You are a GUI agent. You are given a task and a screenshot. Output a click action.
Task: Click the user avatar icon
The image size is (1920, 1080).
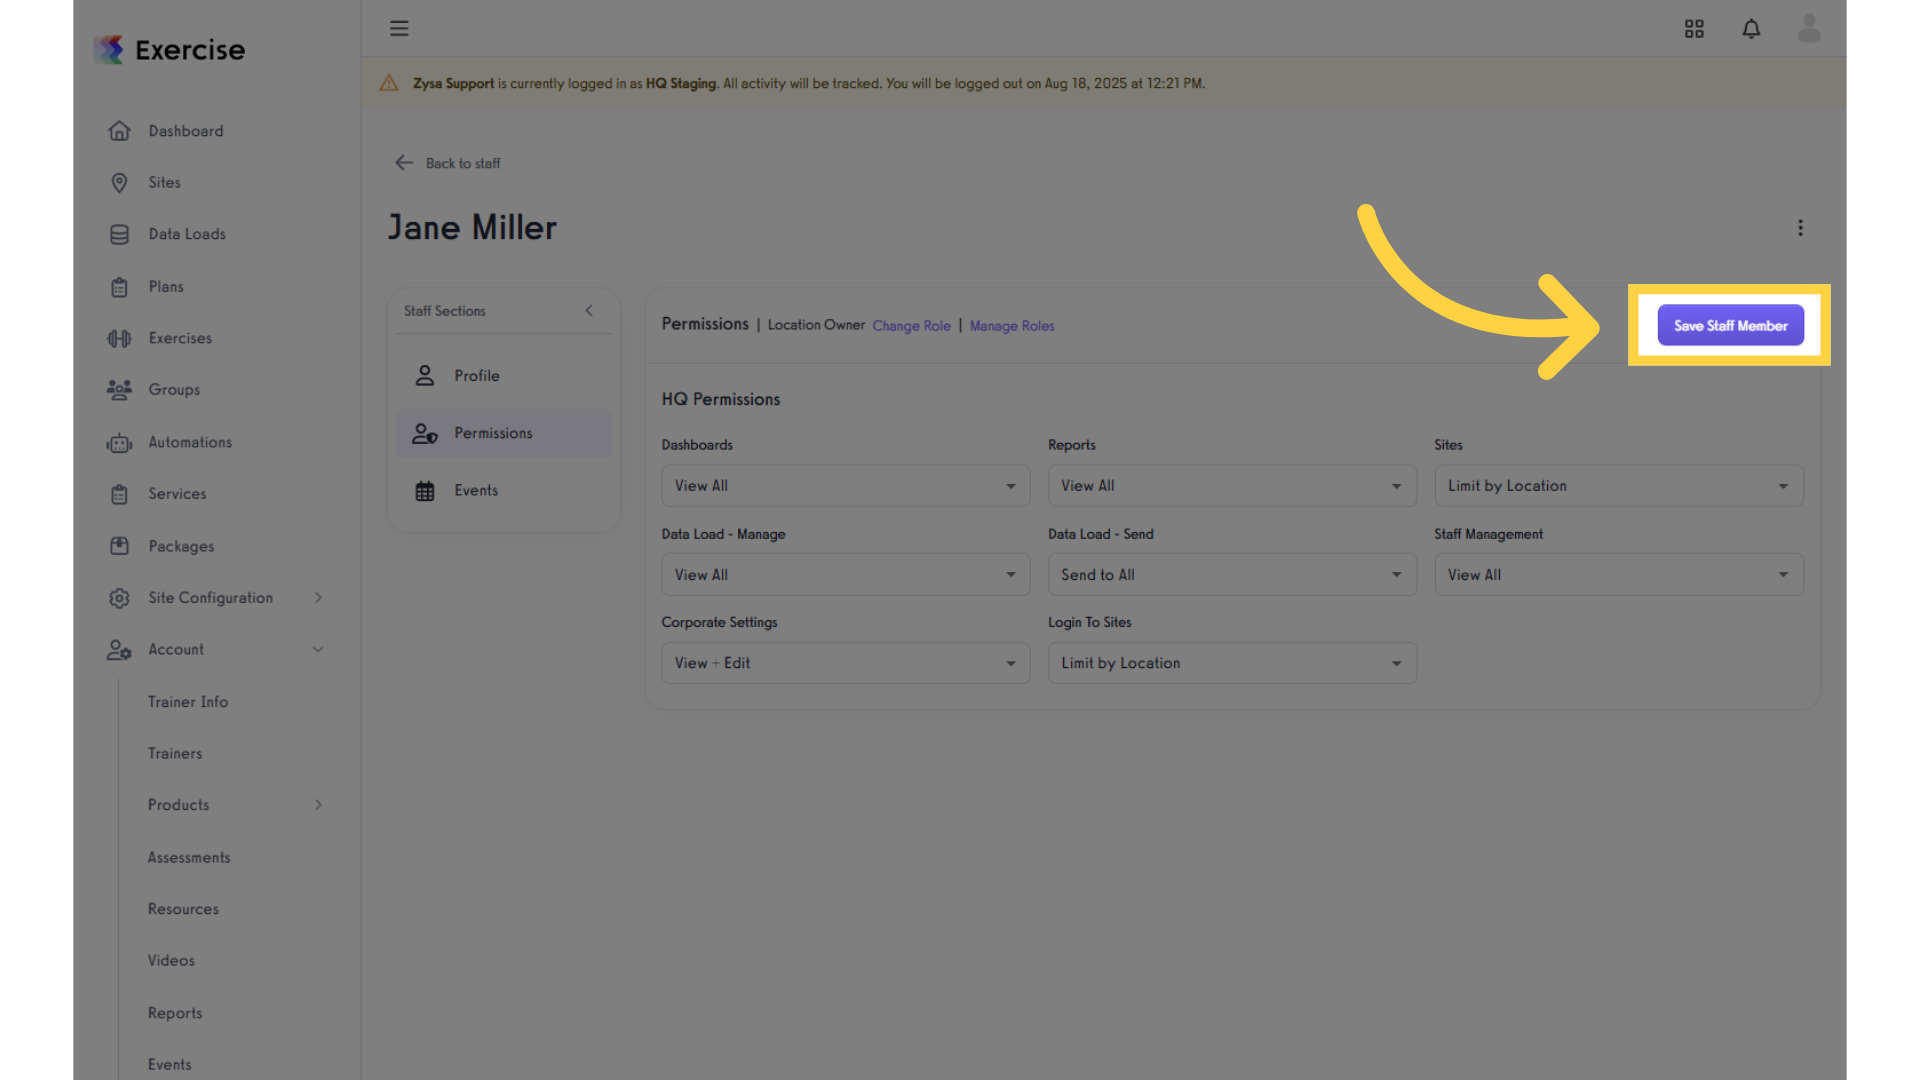point(1809,28)
